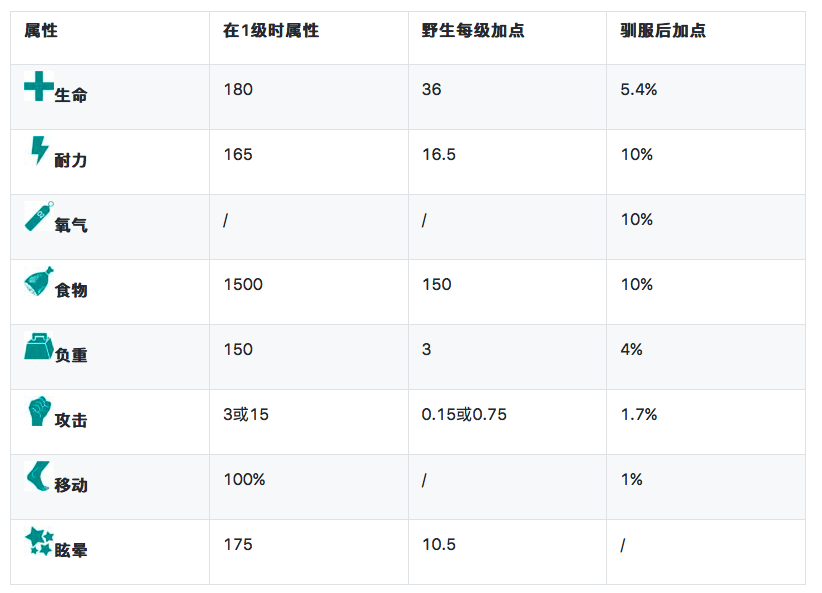Click the 生命 attribute label
The image size is (822, 593).
click(x=71, y=95)
